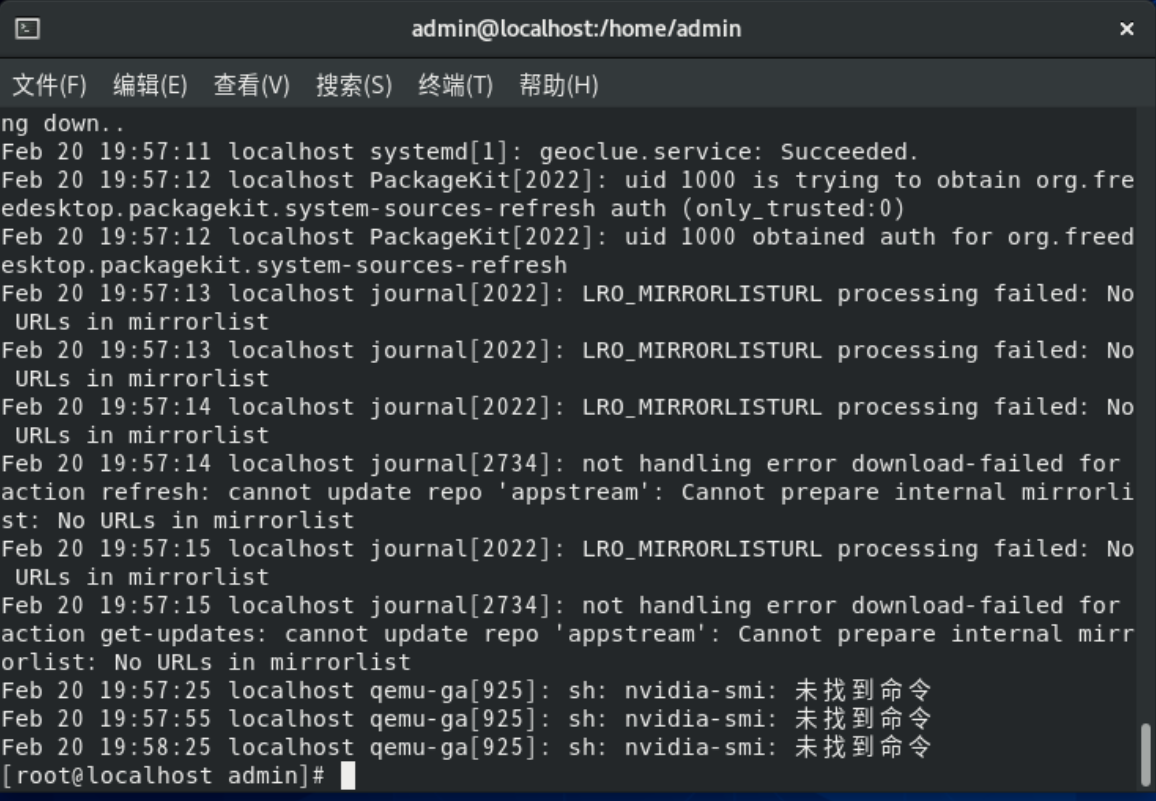The height and width of the screenshot is (801, 1156).
Task: Open the 搜索(S) menu
Action: 354,86
